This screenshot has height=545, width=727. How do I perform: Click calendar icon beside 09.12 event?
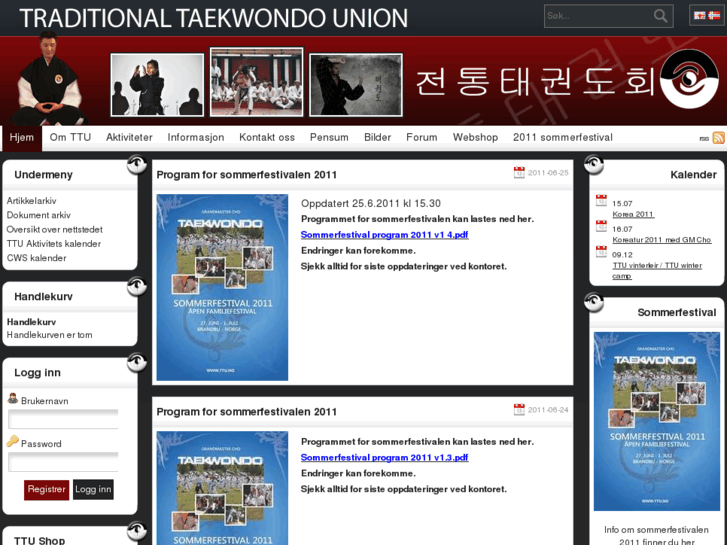tap(601, 251)
